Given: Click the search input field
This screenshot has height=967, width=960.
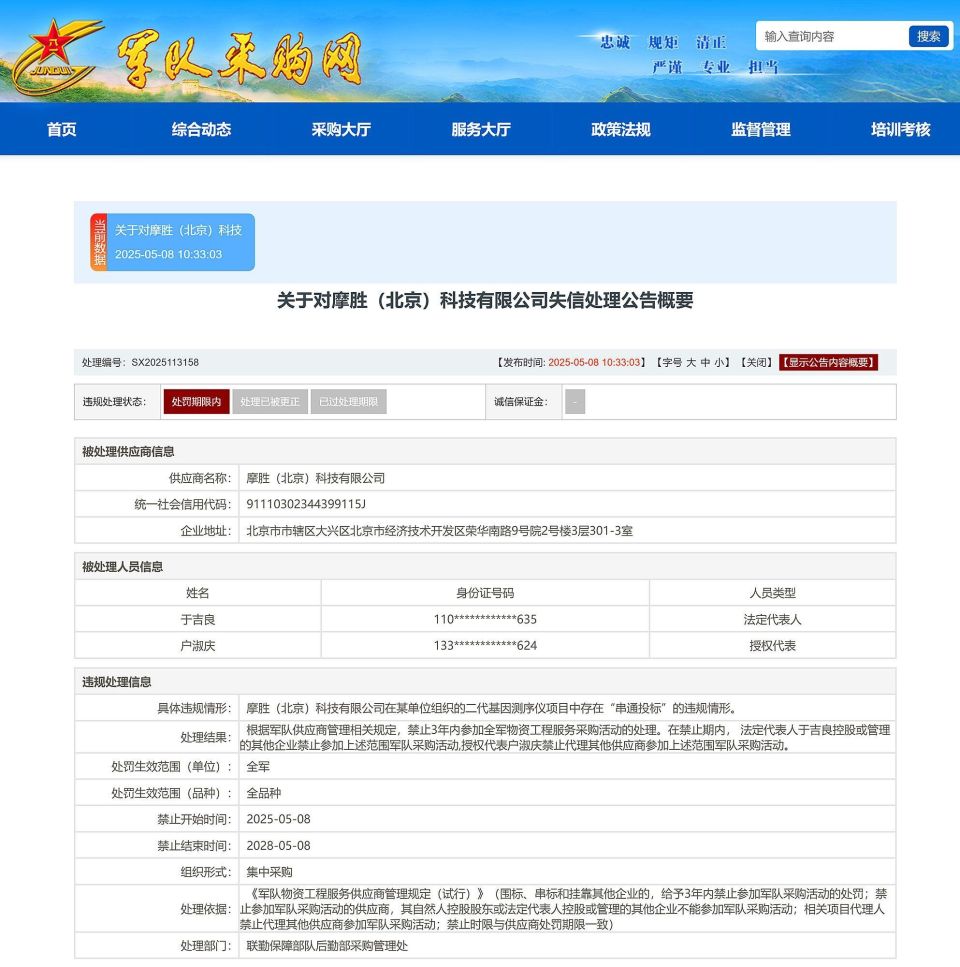Looking at the screenshot, I should tap(832, 36).
